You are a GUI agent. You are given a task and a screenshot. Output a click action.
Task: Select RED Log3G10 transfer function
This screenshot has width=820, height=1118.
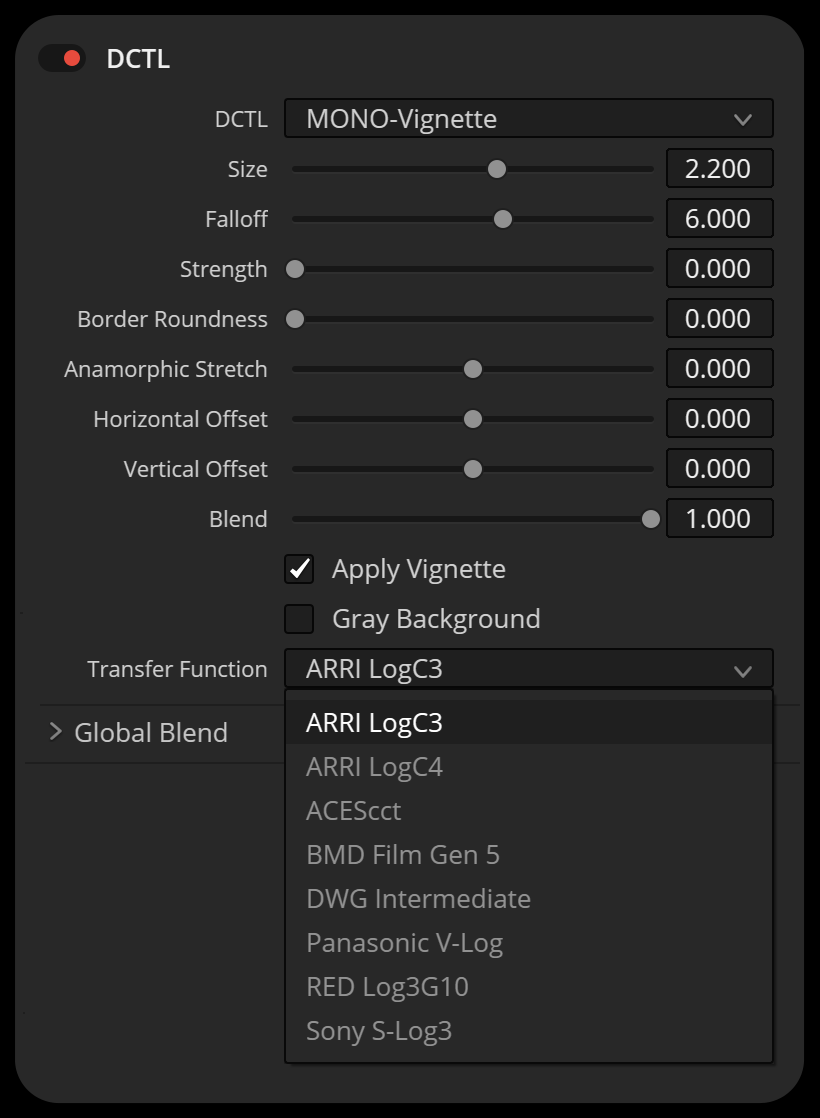click(x=387, y=987)
